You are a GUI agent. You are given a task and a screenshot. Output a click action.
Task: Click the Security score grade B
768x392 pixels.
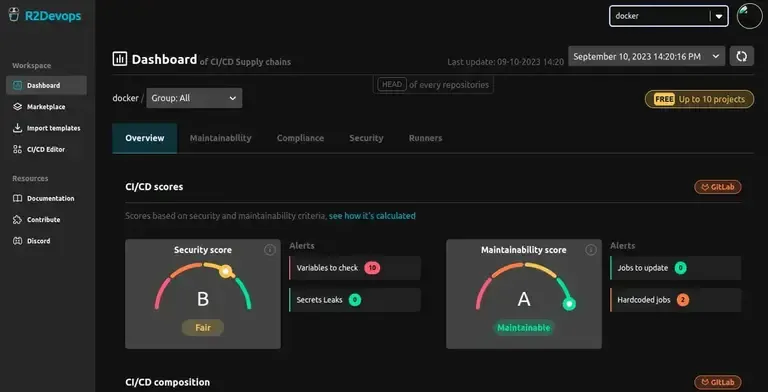click(203, 299)
